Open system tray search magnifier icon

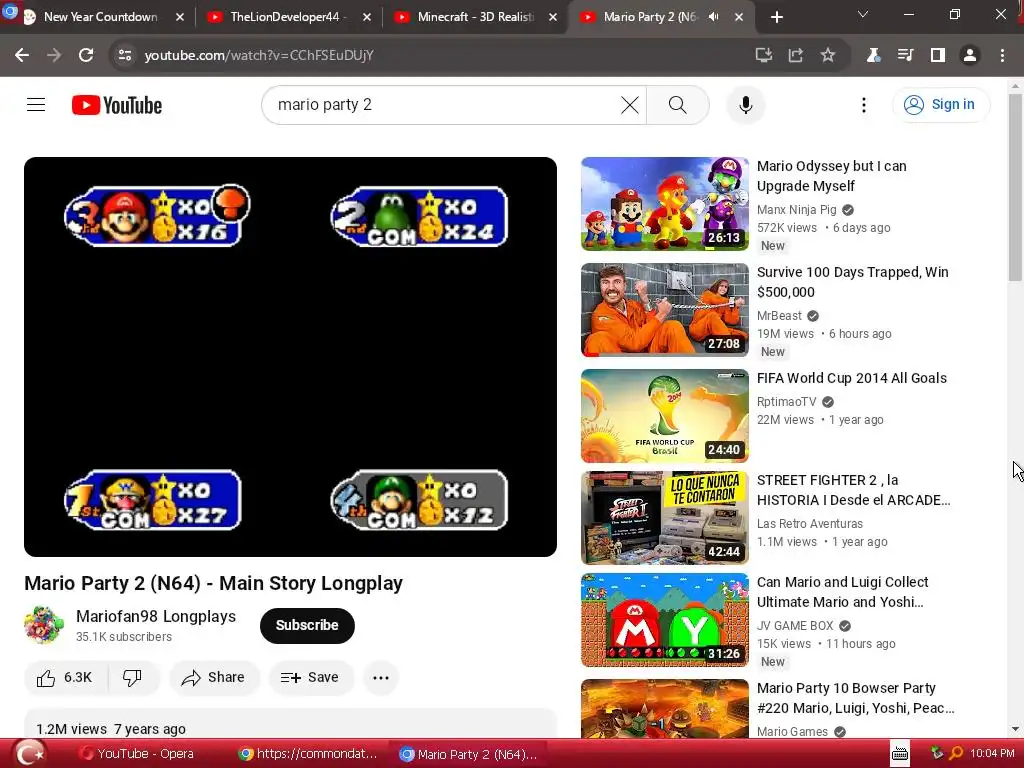pos(956,754)
